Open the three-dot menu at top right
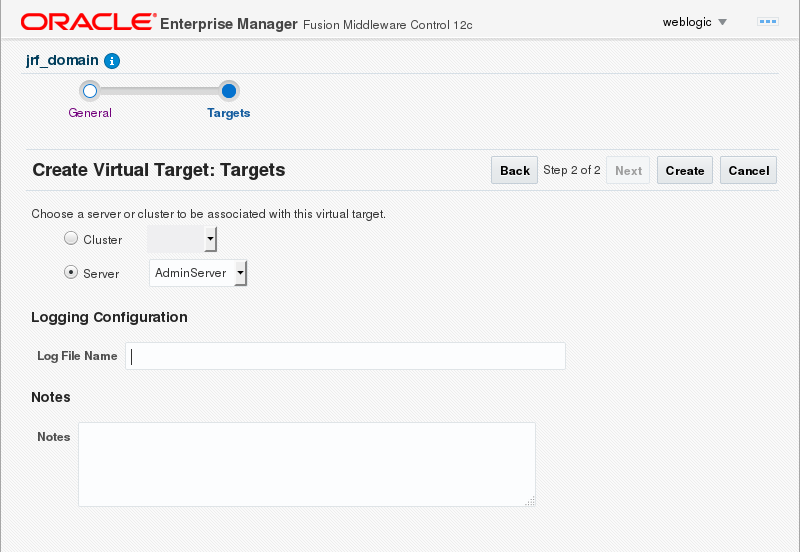Viewport: 800px width, 552px height. [767, 21]
